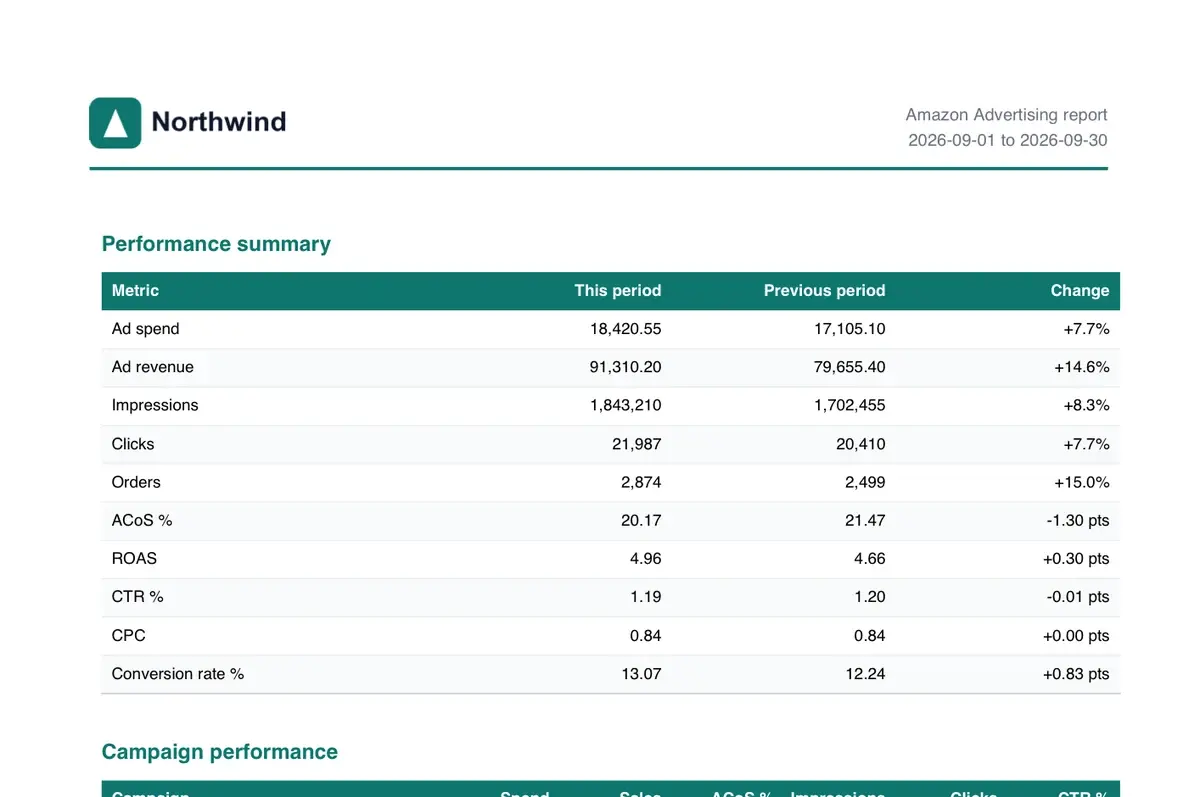Viewport: 1200px width, 797px height.
Task: Select Ad spend value 18,420.55
Action: (x=625, y=329)
